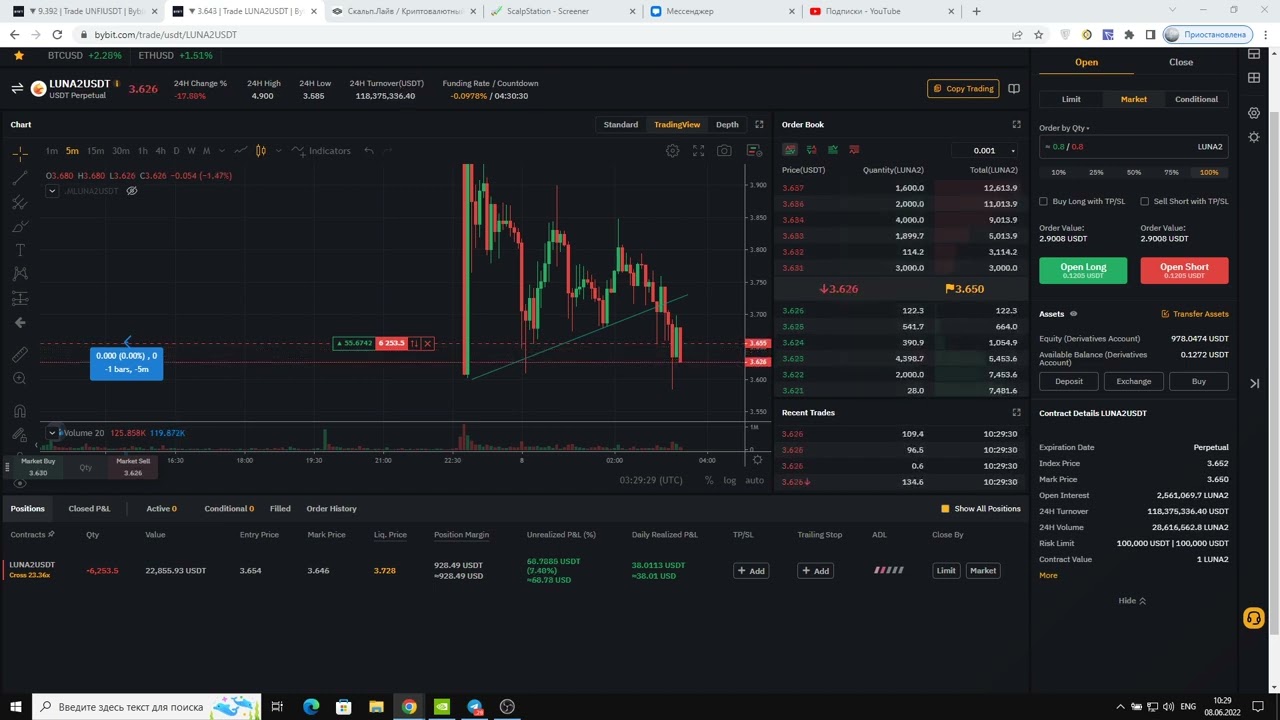This screenshot has width=1280, height=720.
Task: Hide asset balances with eye icon
Action: [x=1074, y=314]
